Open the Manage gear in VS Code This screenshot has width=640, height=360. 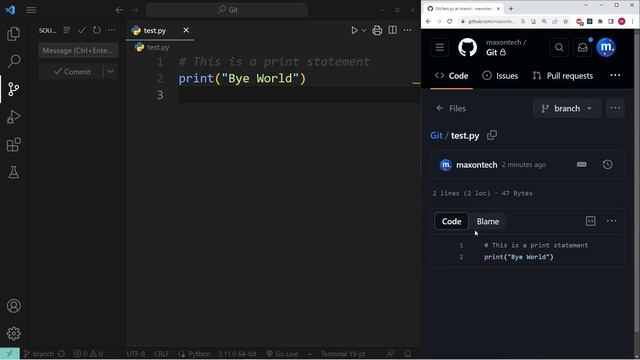[13, 333]
